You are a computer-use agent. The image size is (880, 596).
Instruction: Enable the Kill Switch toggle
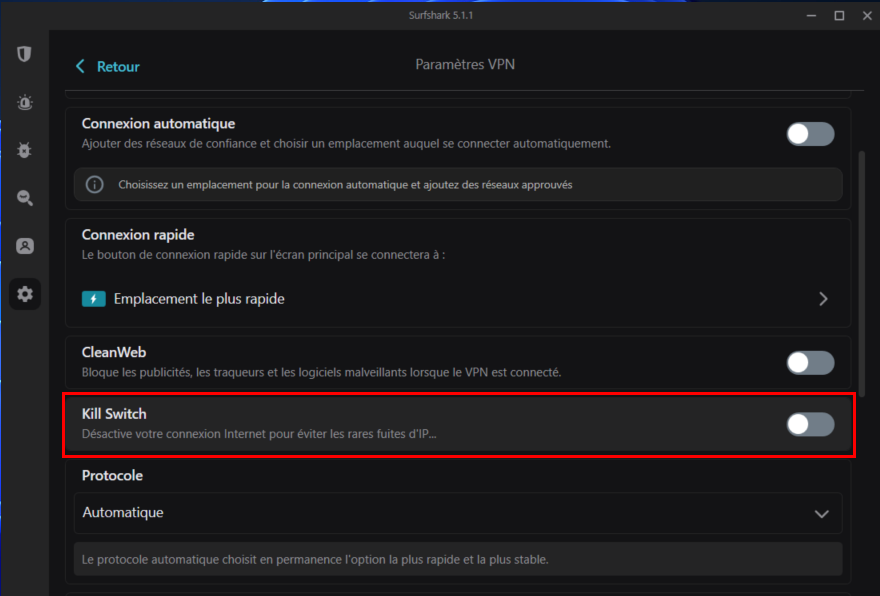pos(810,424)
